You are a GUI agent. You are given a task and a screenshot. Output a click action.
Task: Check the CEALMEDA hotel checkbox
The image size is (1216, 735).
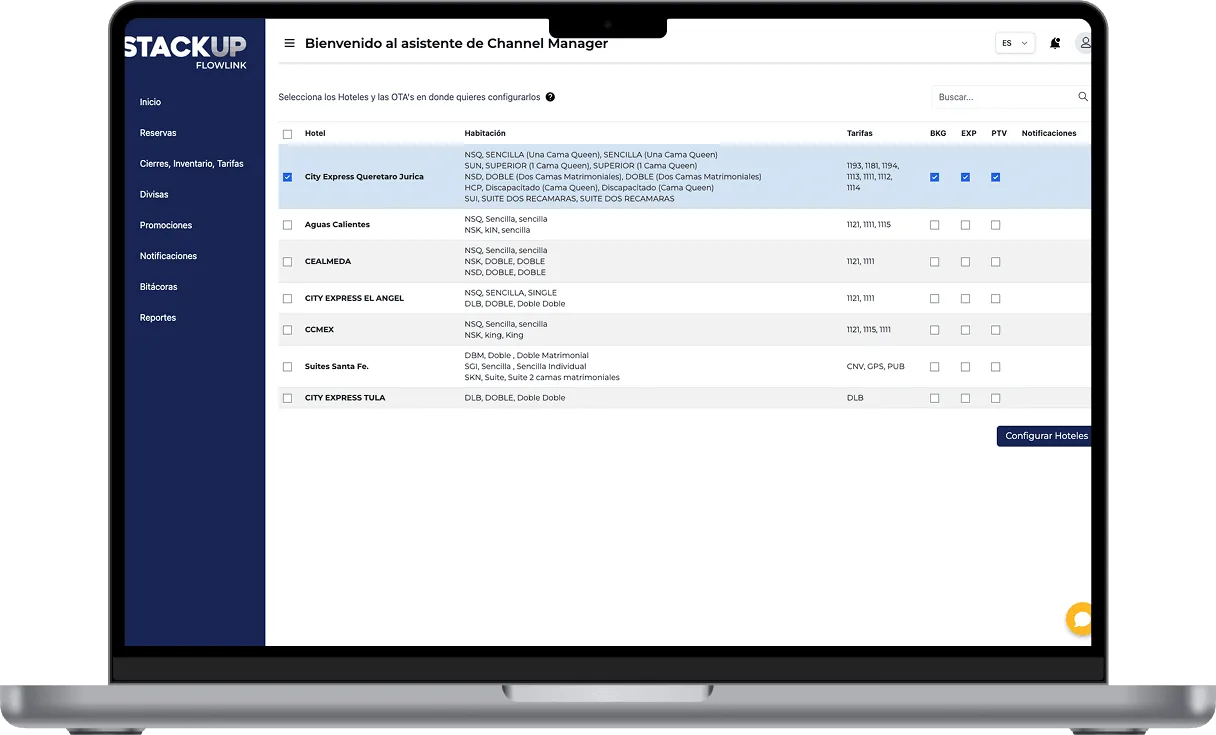click(288, 262)
